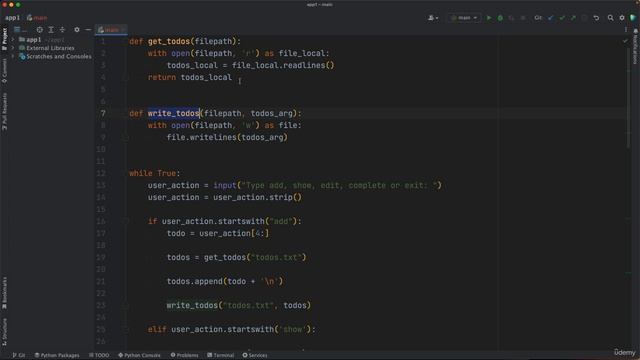Click line number 7 in gutter

click(103, 113)
